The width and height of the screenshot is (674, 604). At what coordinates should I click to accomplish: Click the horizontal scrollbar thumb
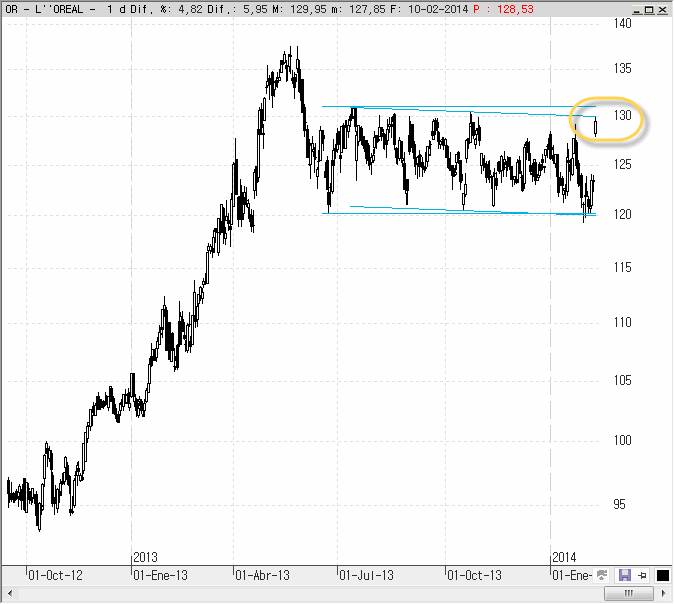click(629, 594)
